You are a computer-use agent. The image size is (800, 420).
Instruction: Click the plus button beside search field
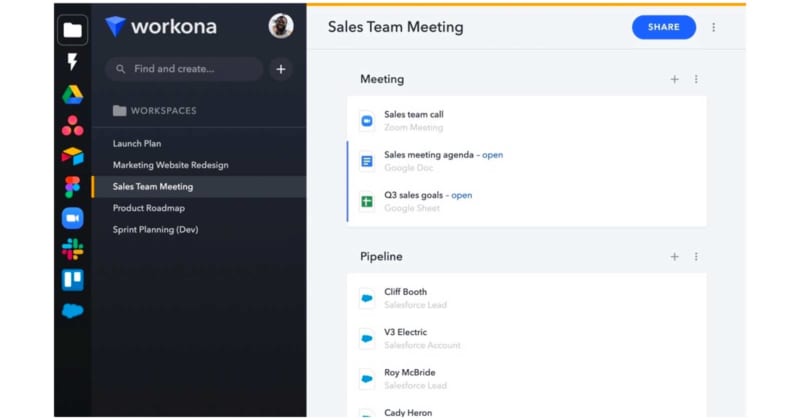tap(281, 69)
